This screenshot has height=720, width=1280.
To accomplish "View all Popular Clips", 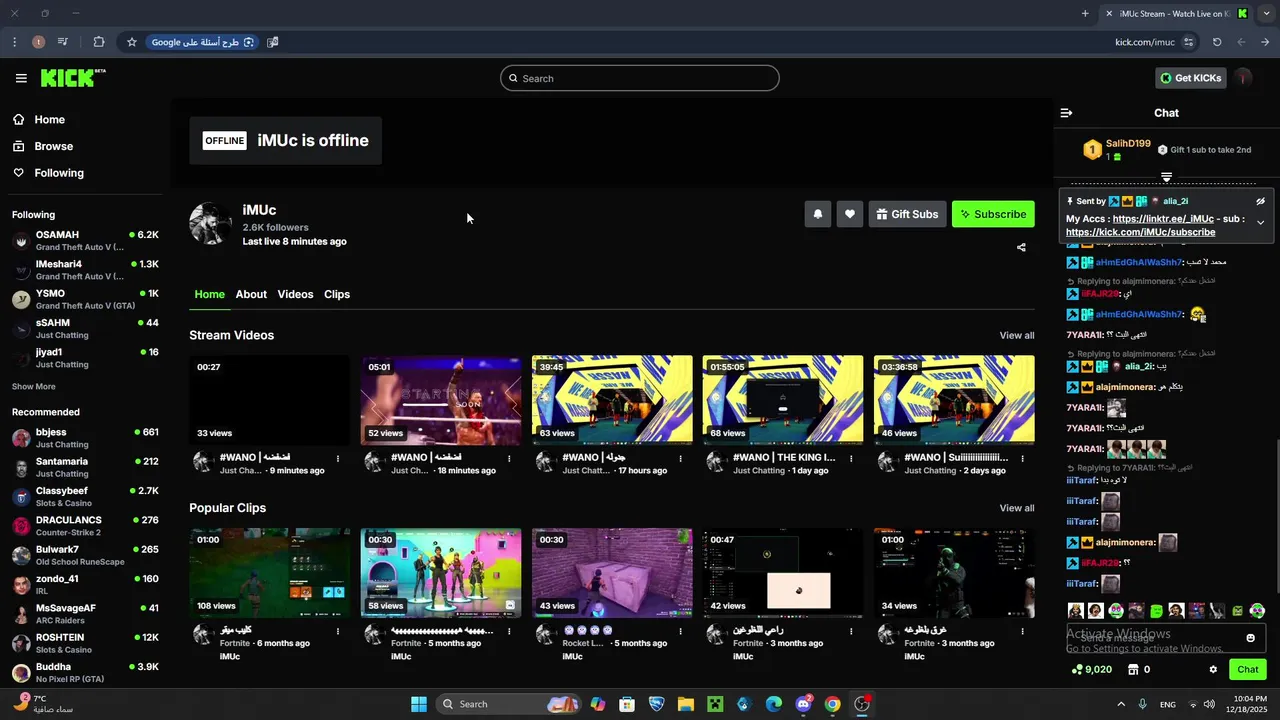I will 1017,508.
